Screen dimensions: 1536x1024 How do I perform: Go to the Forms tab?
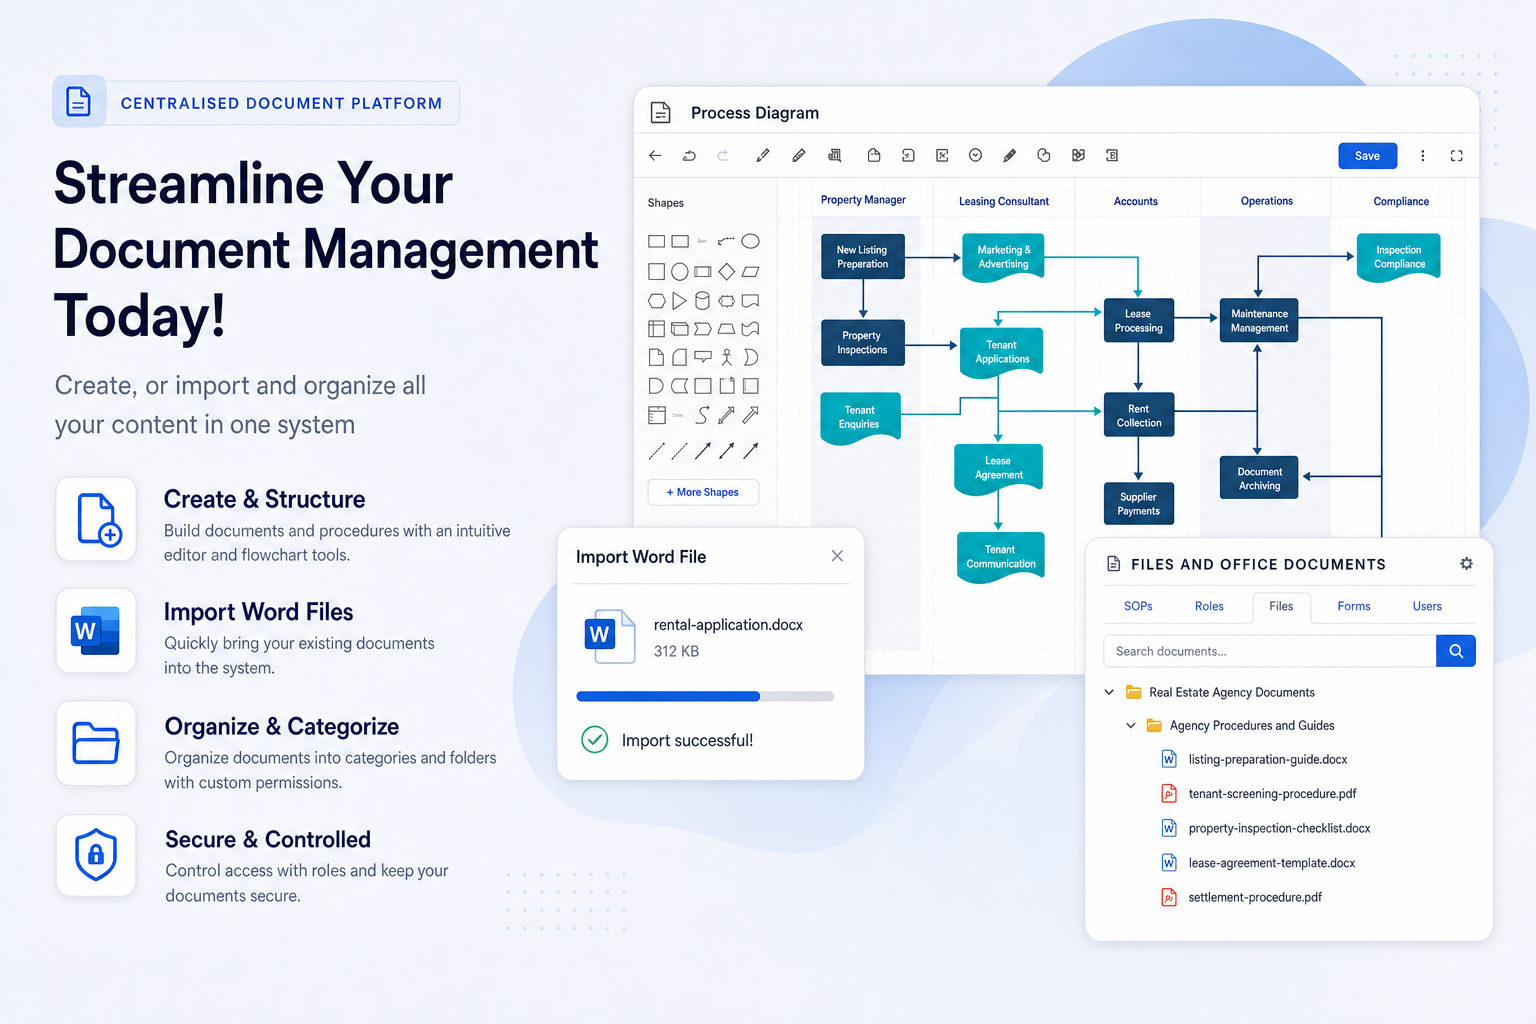point(1354,606)
